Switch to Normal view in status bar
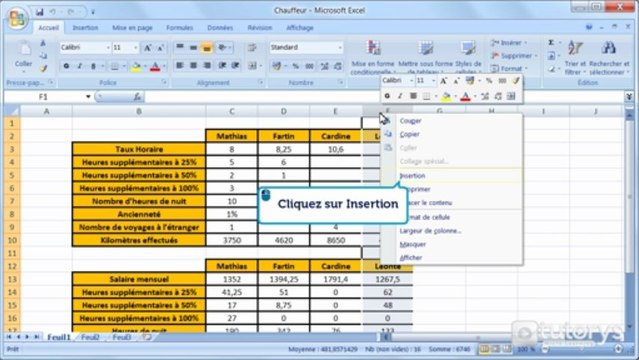Viewport: 639px width, 360px height. [x=484, y=349]
